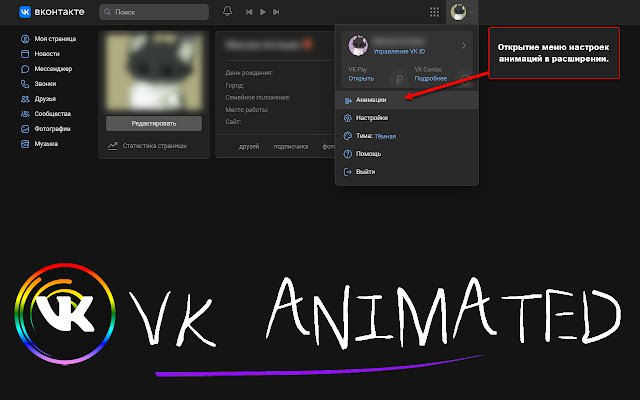
Task: Expand the VK ID account chevron
Action: tap(464, 46)
